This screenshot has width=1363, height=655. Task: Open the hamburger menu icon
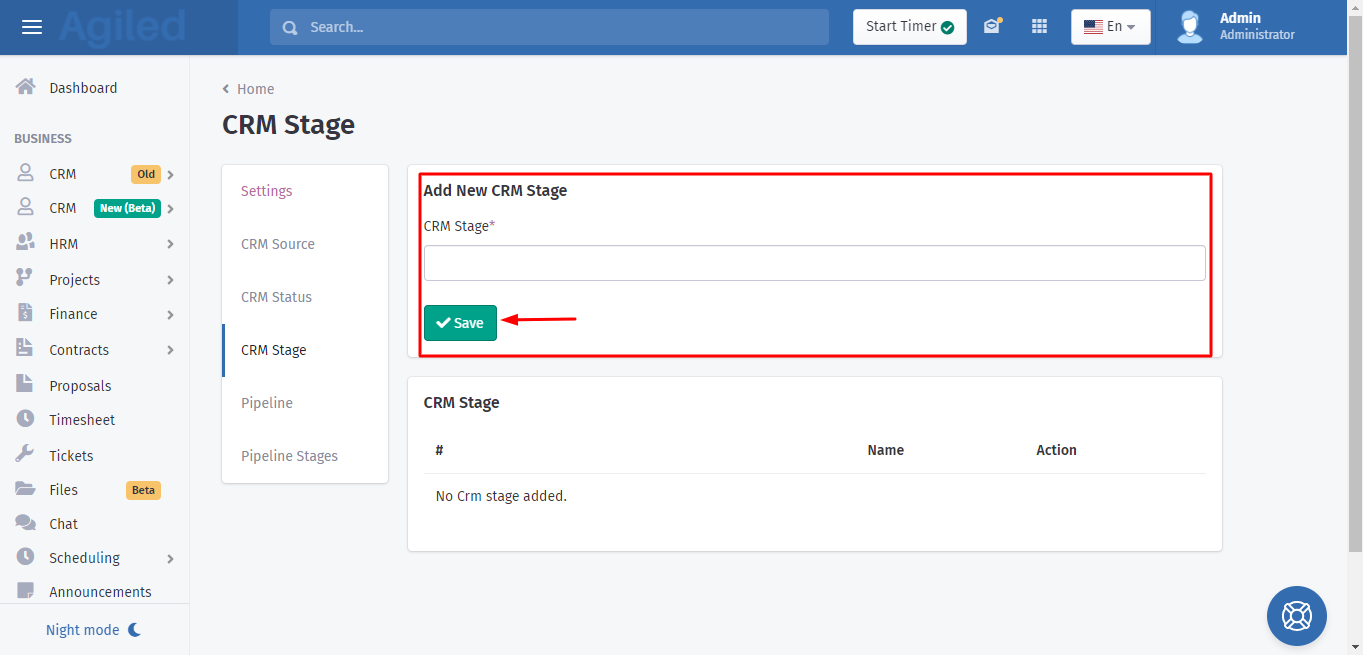tap(32, 27)
